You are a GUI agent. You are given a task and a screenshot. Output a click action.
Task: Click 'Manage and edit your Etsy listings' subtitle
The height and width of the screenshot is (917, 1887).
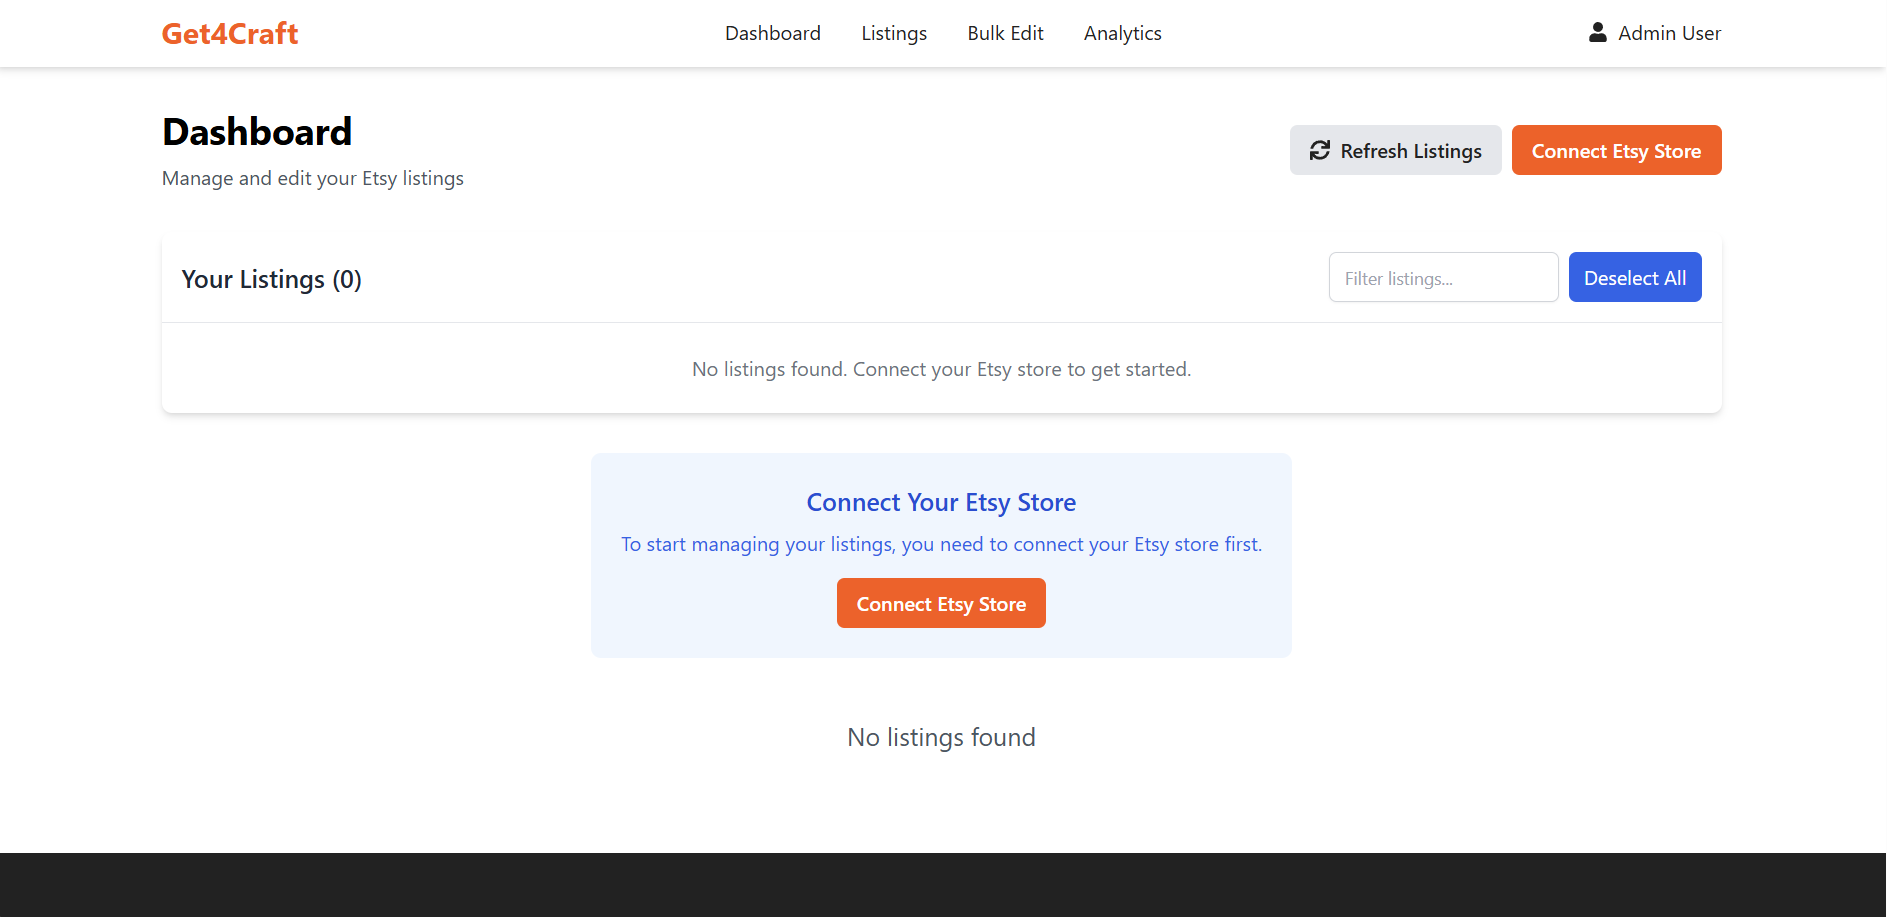click(313, 178)
